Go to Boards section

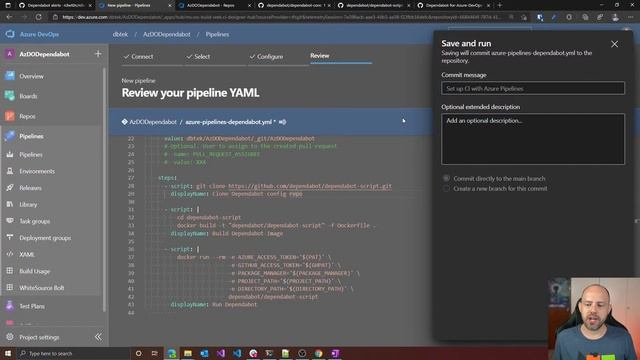click(x=28, y=96)
